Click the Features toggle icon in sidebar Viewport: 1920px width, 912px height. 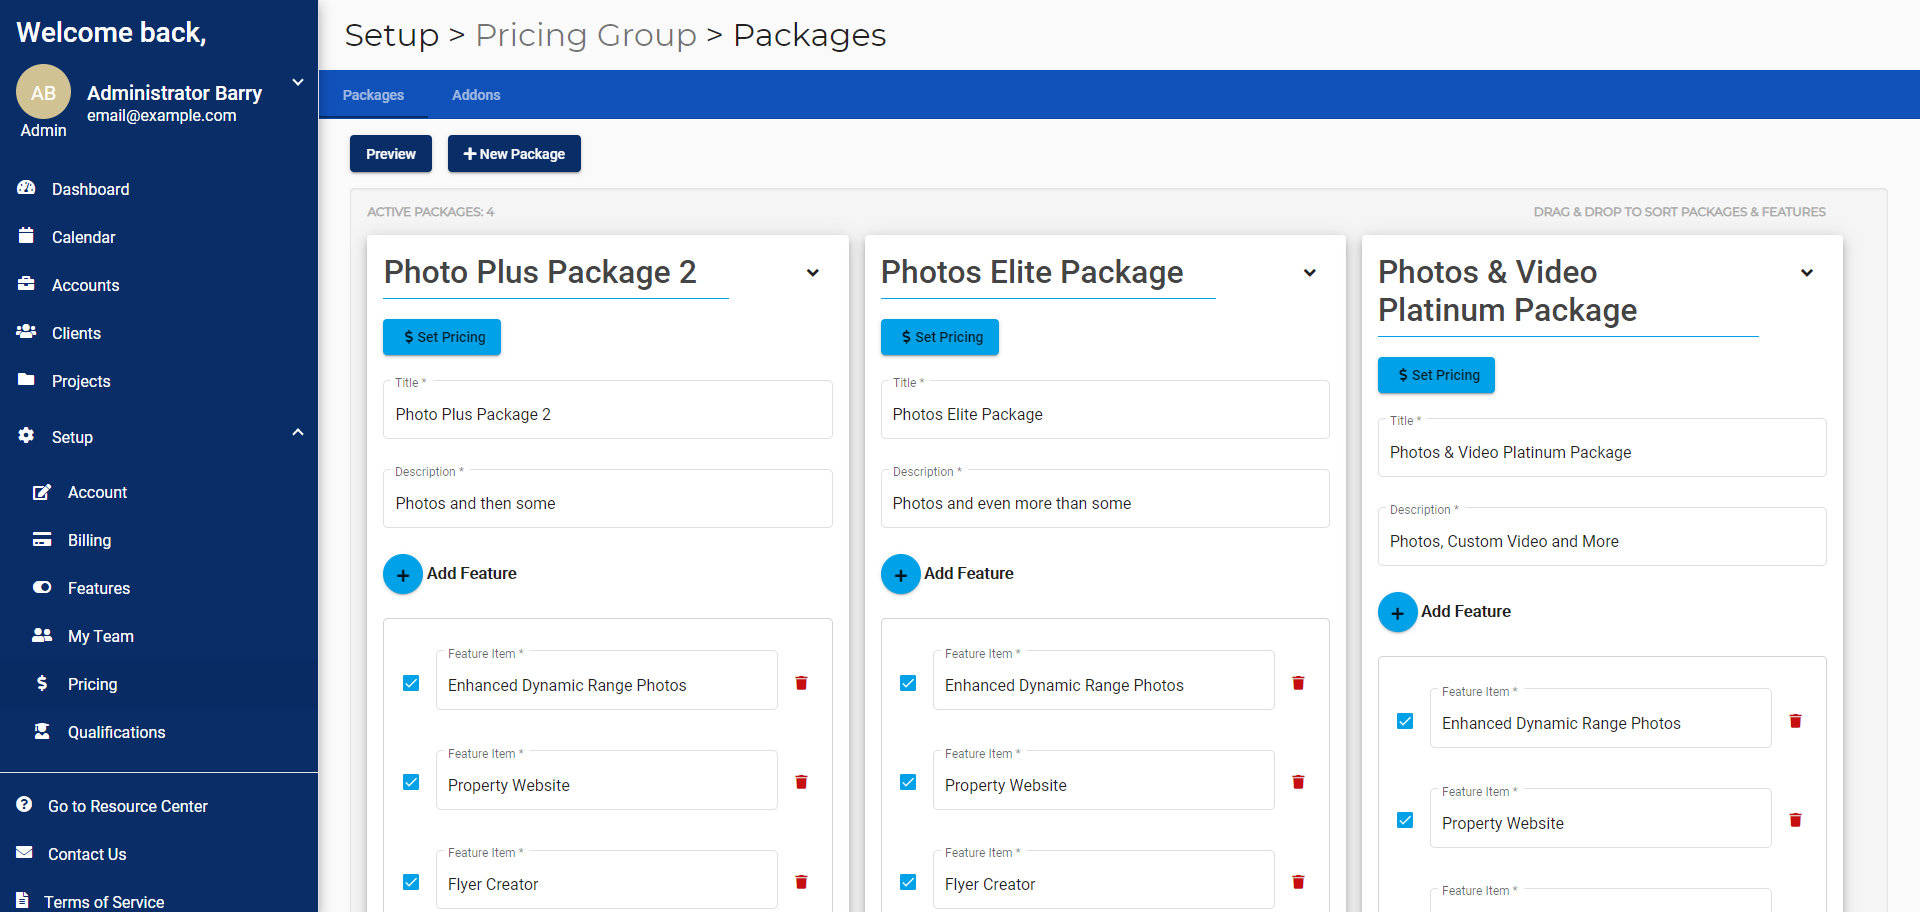coord(42,588)
